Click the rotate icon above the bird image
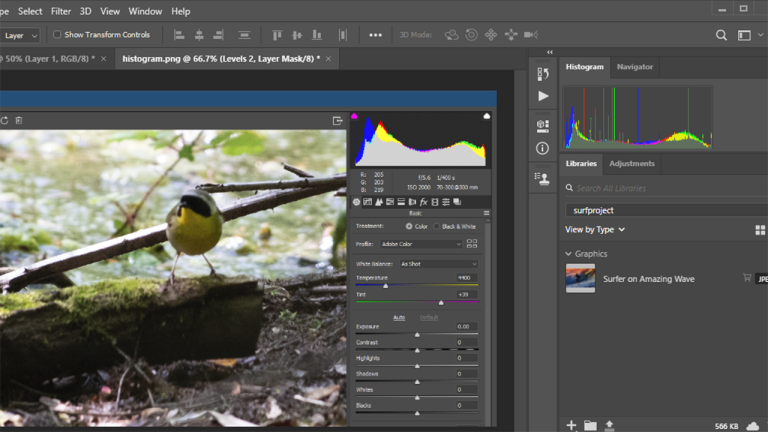Image resolution: width=768 pixels, height=432 pixels. (x=4, y=120)
